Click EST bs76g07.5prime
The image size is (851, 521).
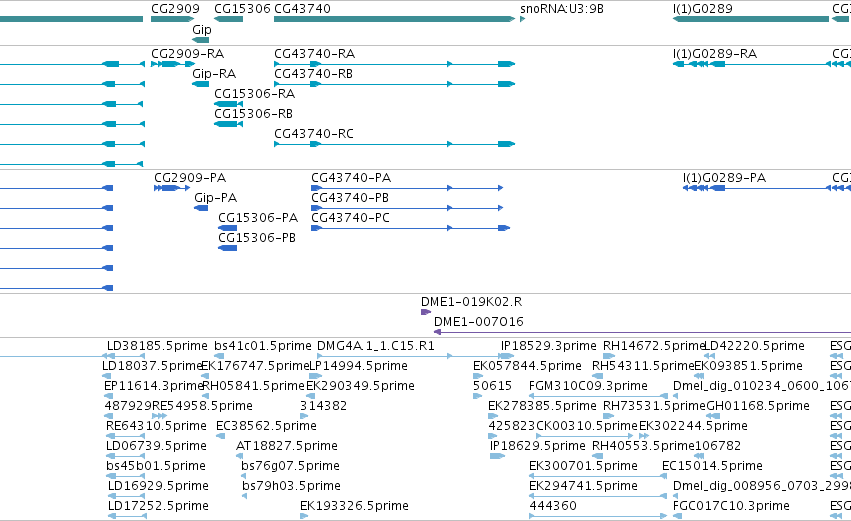[x=290, y=467]
